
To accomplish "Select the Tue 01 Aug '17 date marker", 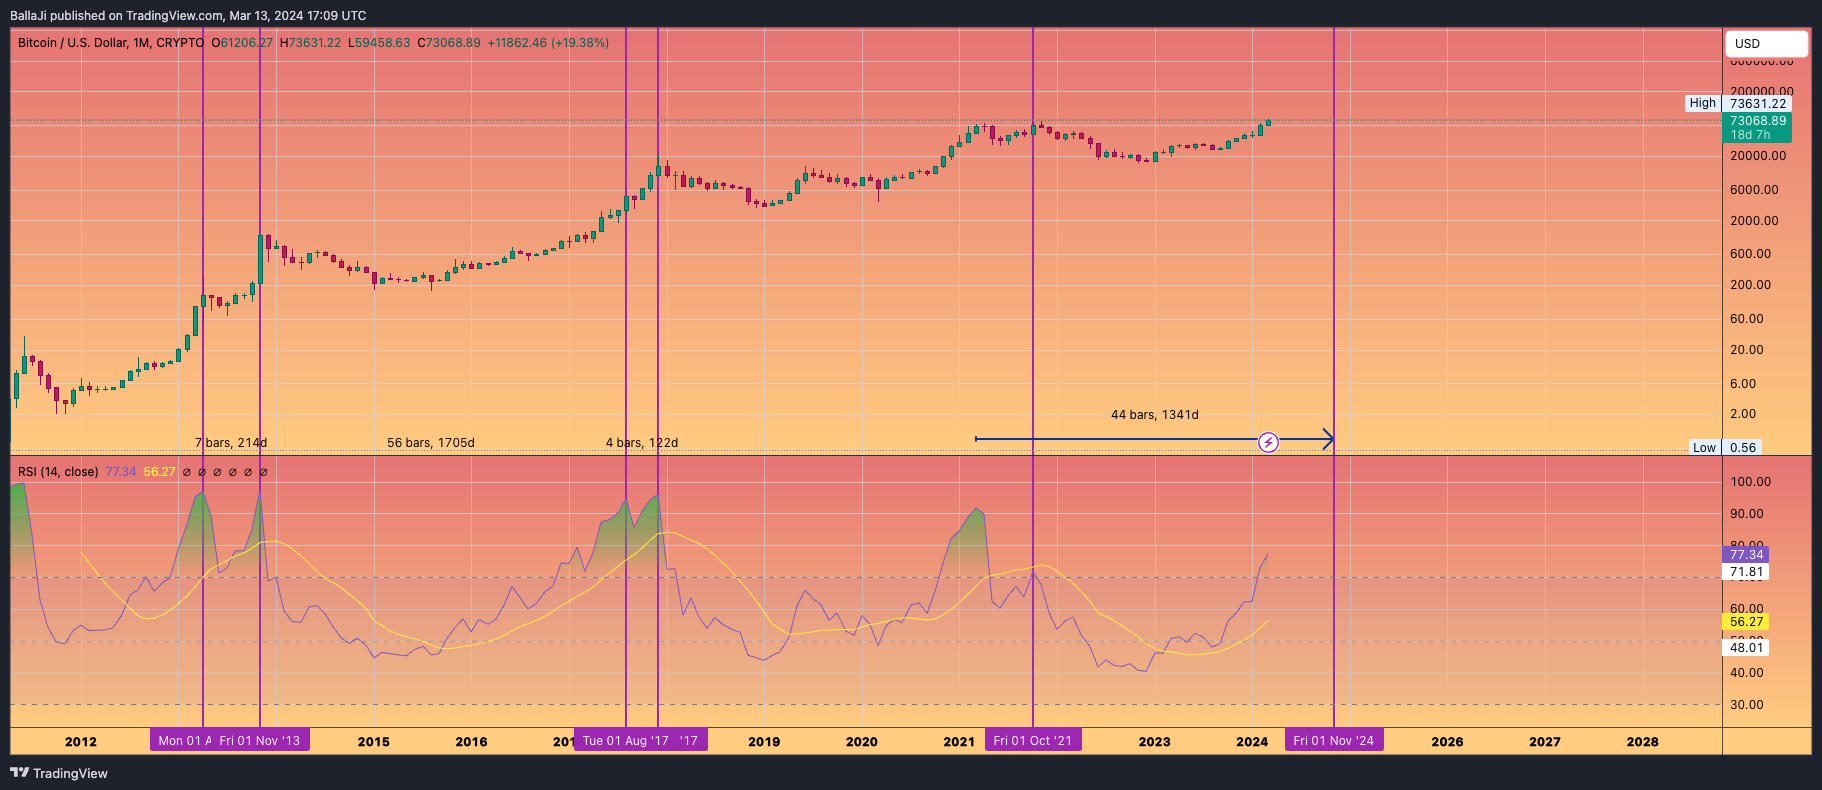I will coord(626,741).
